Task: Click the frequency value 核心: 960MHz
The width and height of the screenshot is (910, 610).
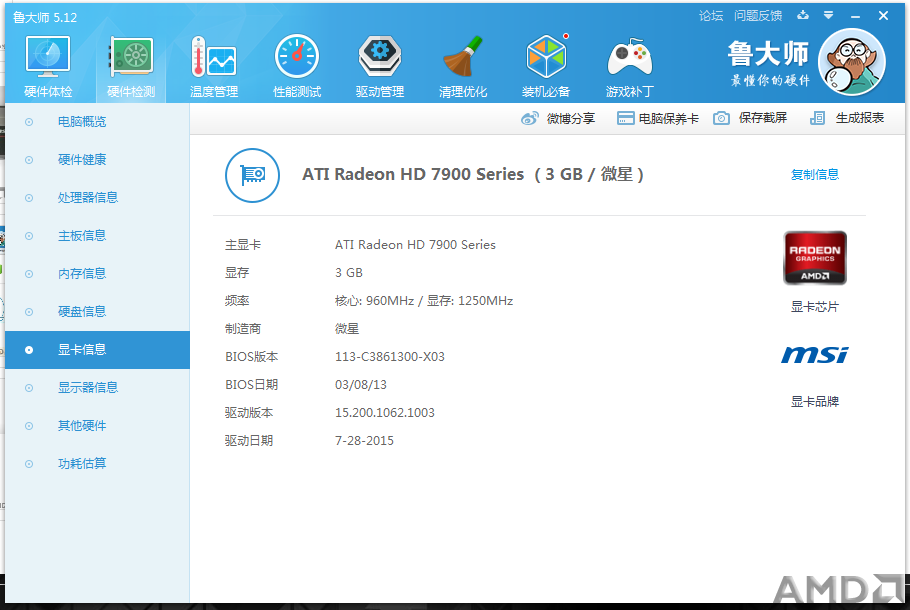Action: click(374, 301)
